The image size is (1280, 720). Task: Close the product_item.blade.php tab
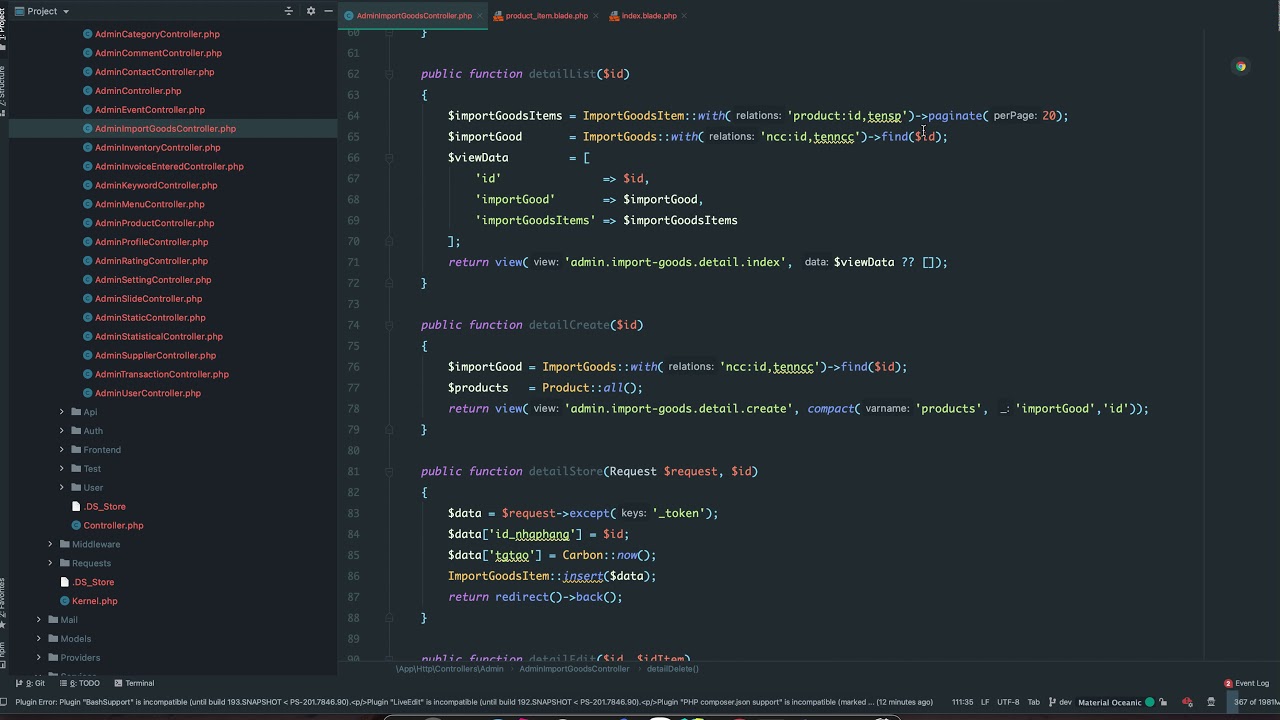pyautogui.click(x=596, y=16)
